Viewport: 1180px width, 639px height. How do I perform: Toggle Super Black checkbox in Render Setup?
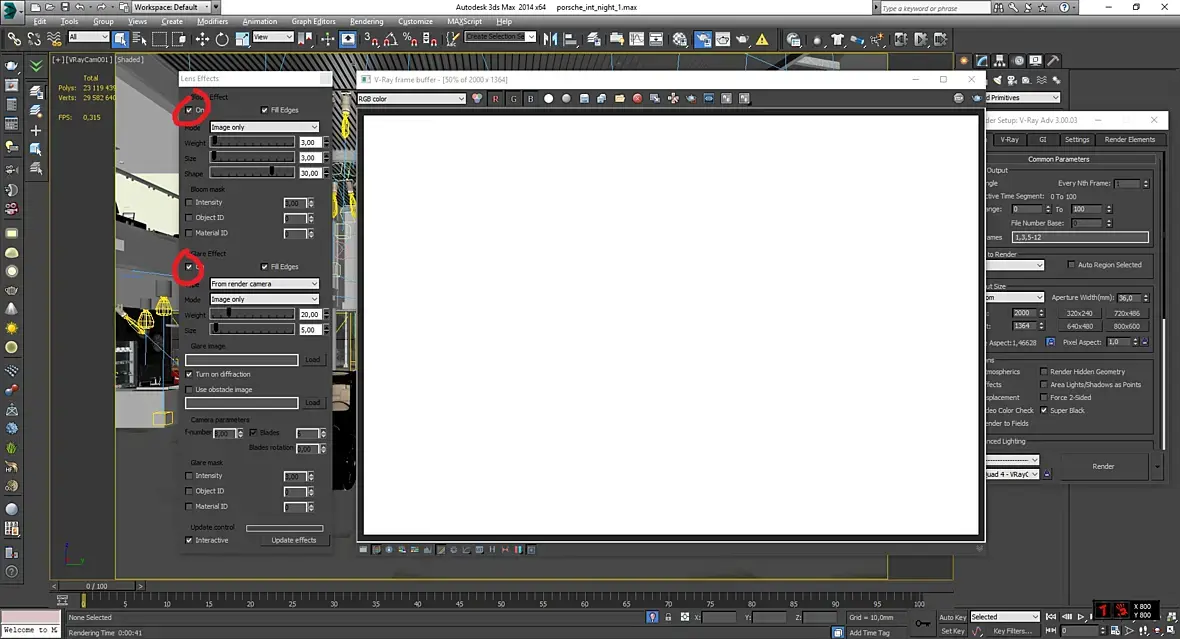[1044, 410]
